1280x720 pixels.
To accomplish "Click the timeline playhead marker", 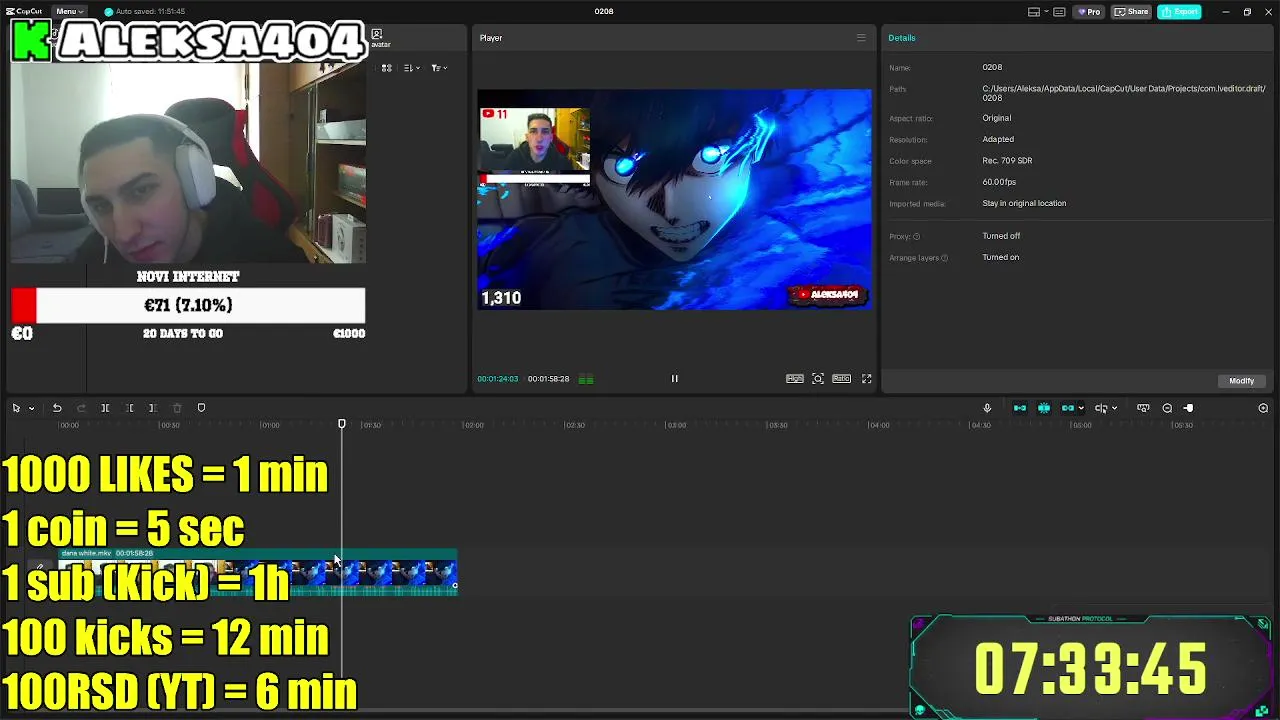I will (x=342, y=424).
